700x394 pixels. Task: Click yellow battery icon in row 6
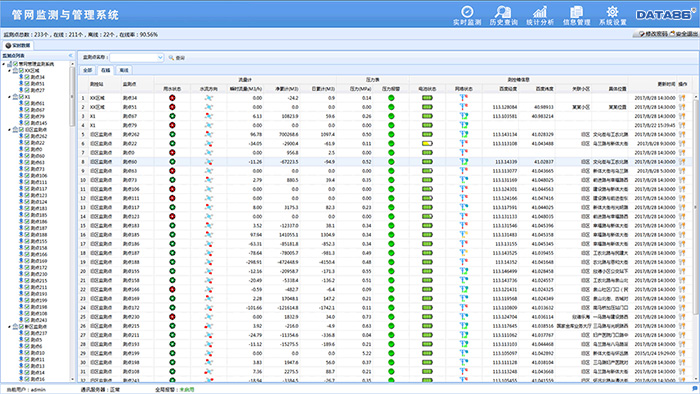tap(427, 144)
